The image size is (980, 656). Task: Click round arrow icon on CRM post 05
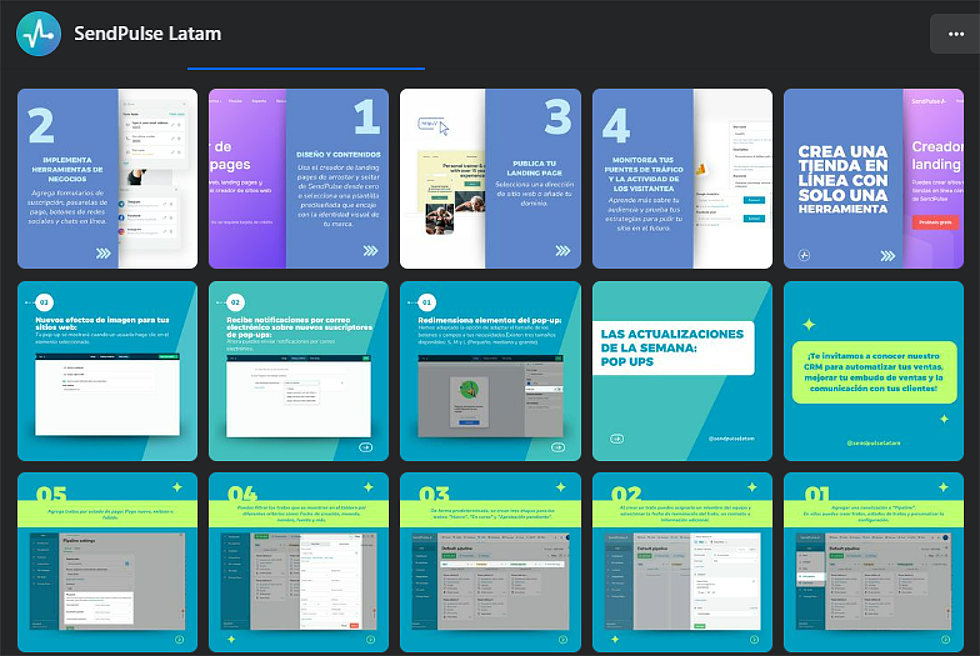(179, 639)
